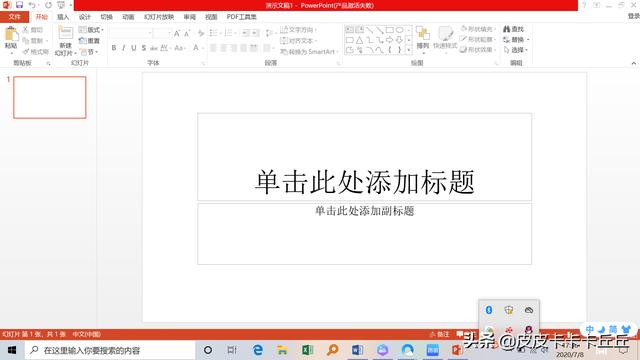Viewport: 640px width, 360px height.
Task: Click the clear formatting icon
Action: 201,33
